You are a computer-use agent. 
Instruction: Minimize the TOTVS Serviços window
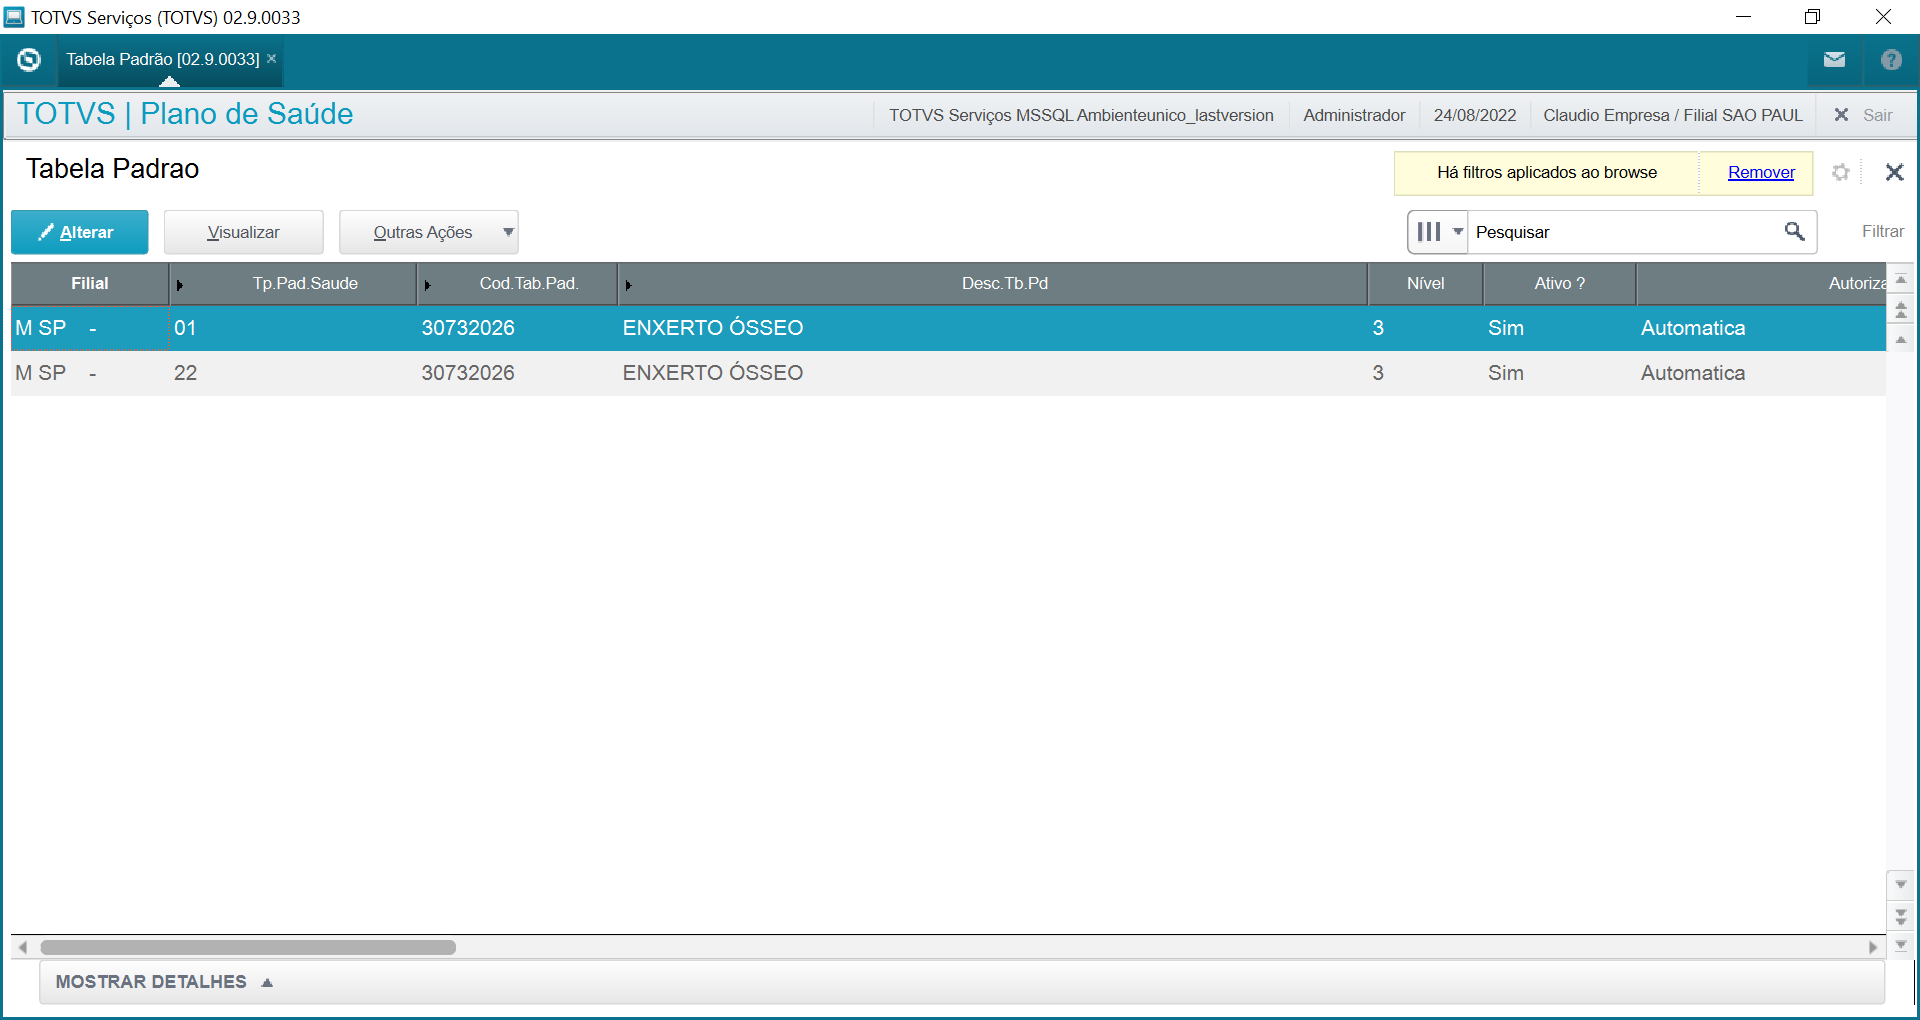click(x=1743, y=17)
